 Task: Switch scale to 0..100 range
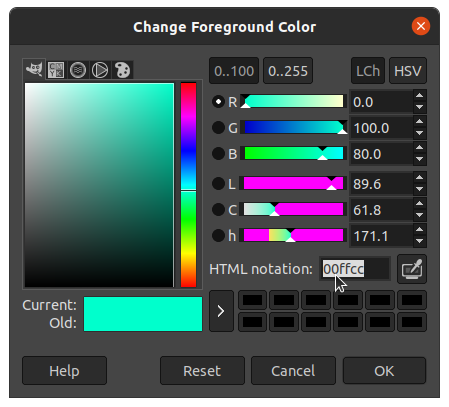[234, 71]
